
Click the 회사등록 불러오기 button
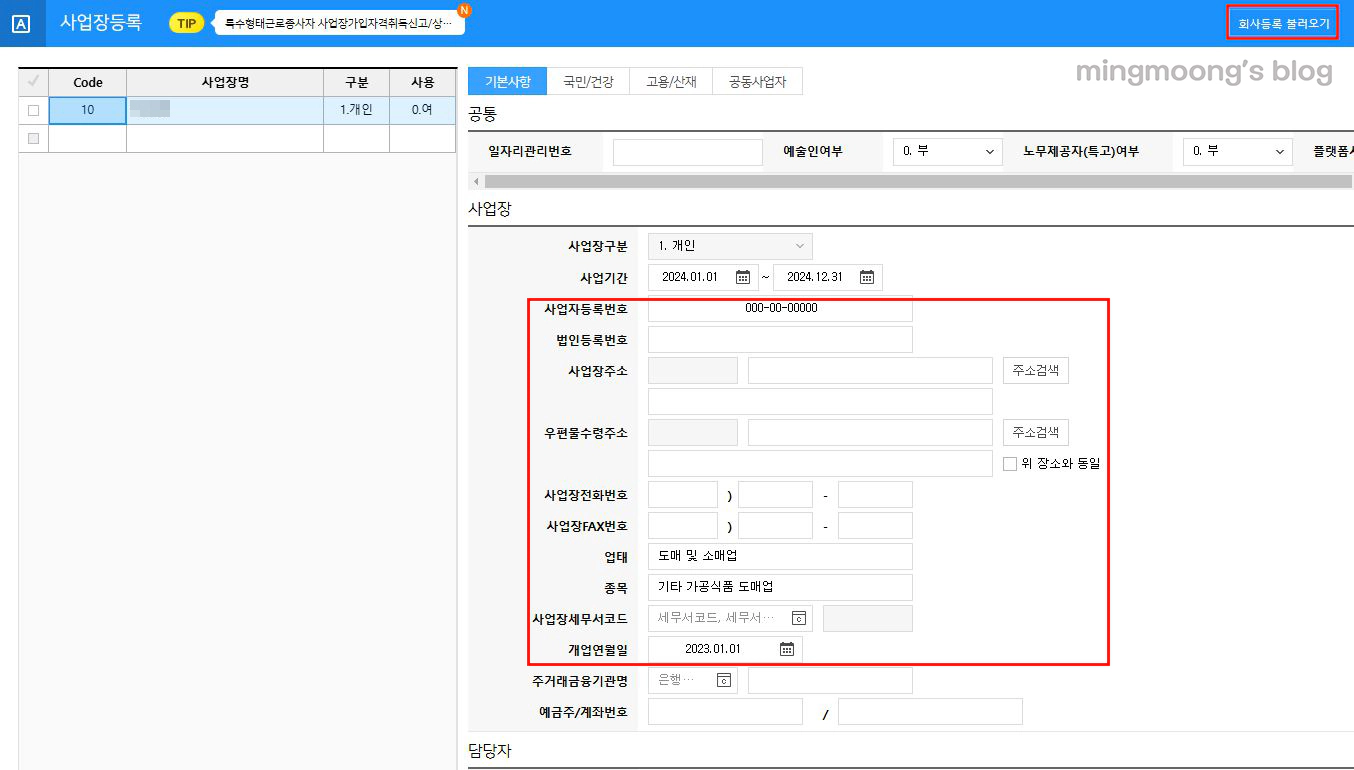point(1283,22)
